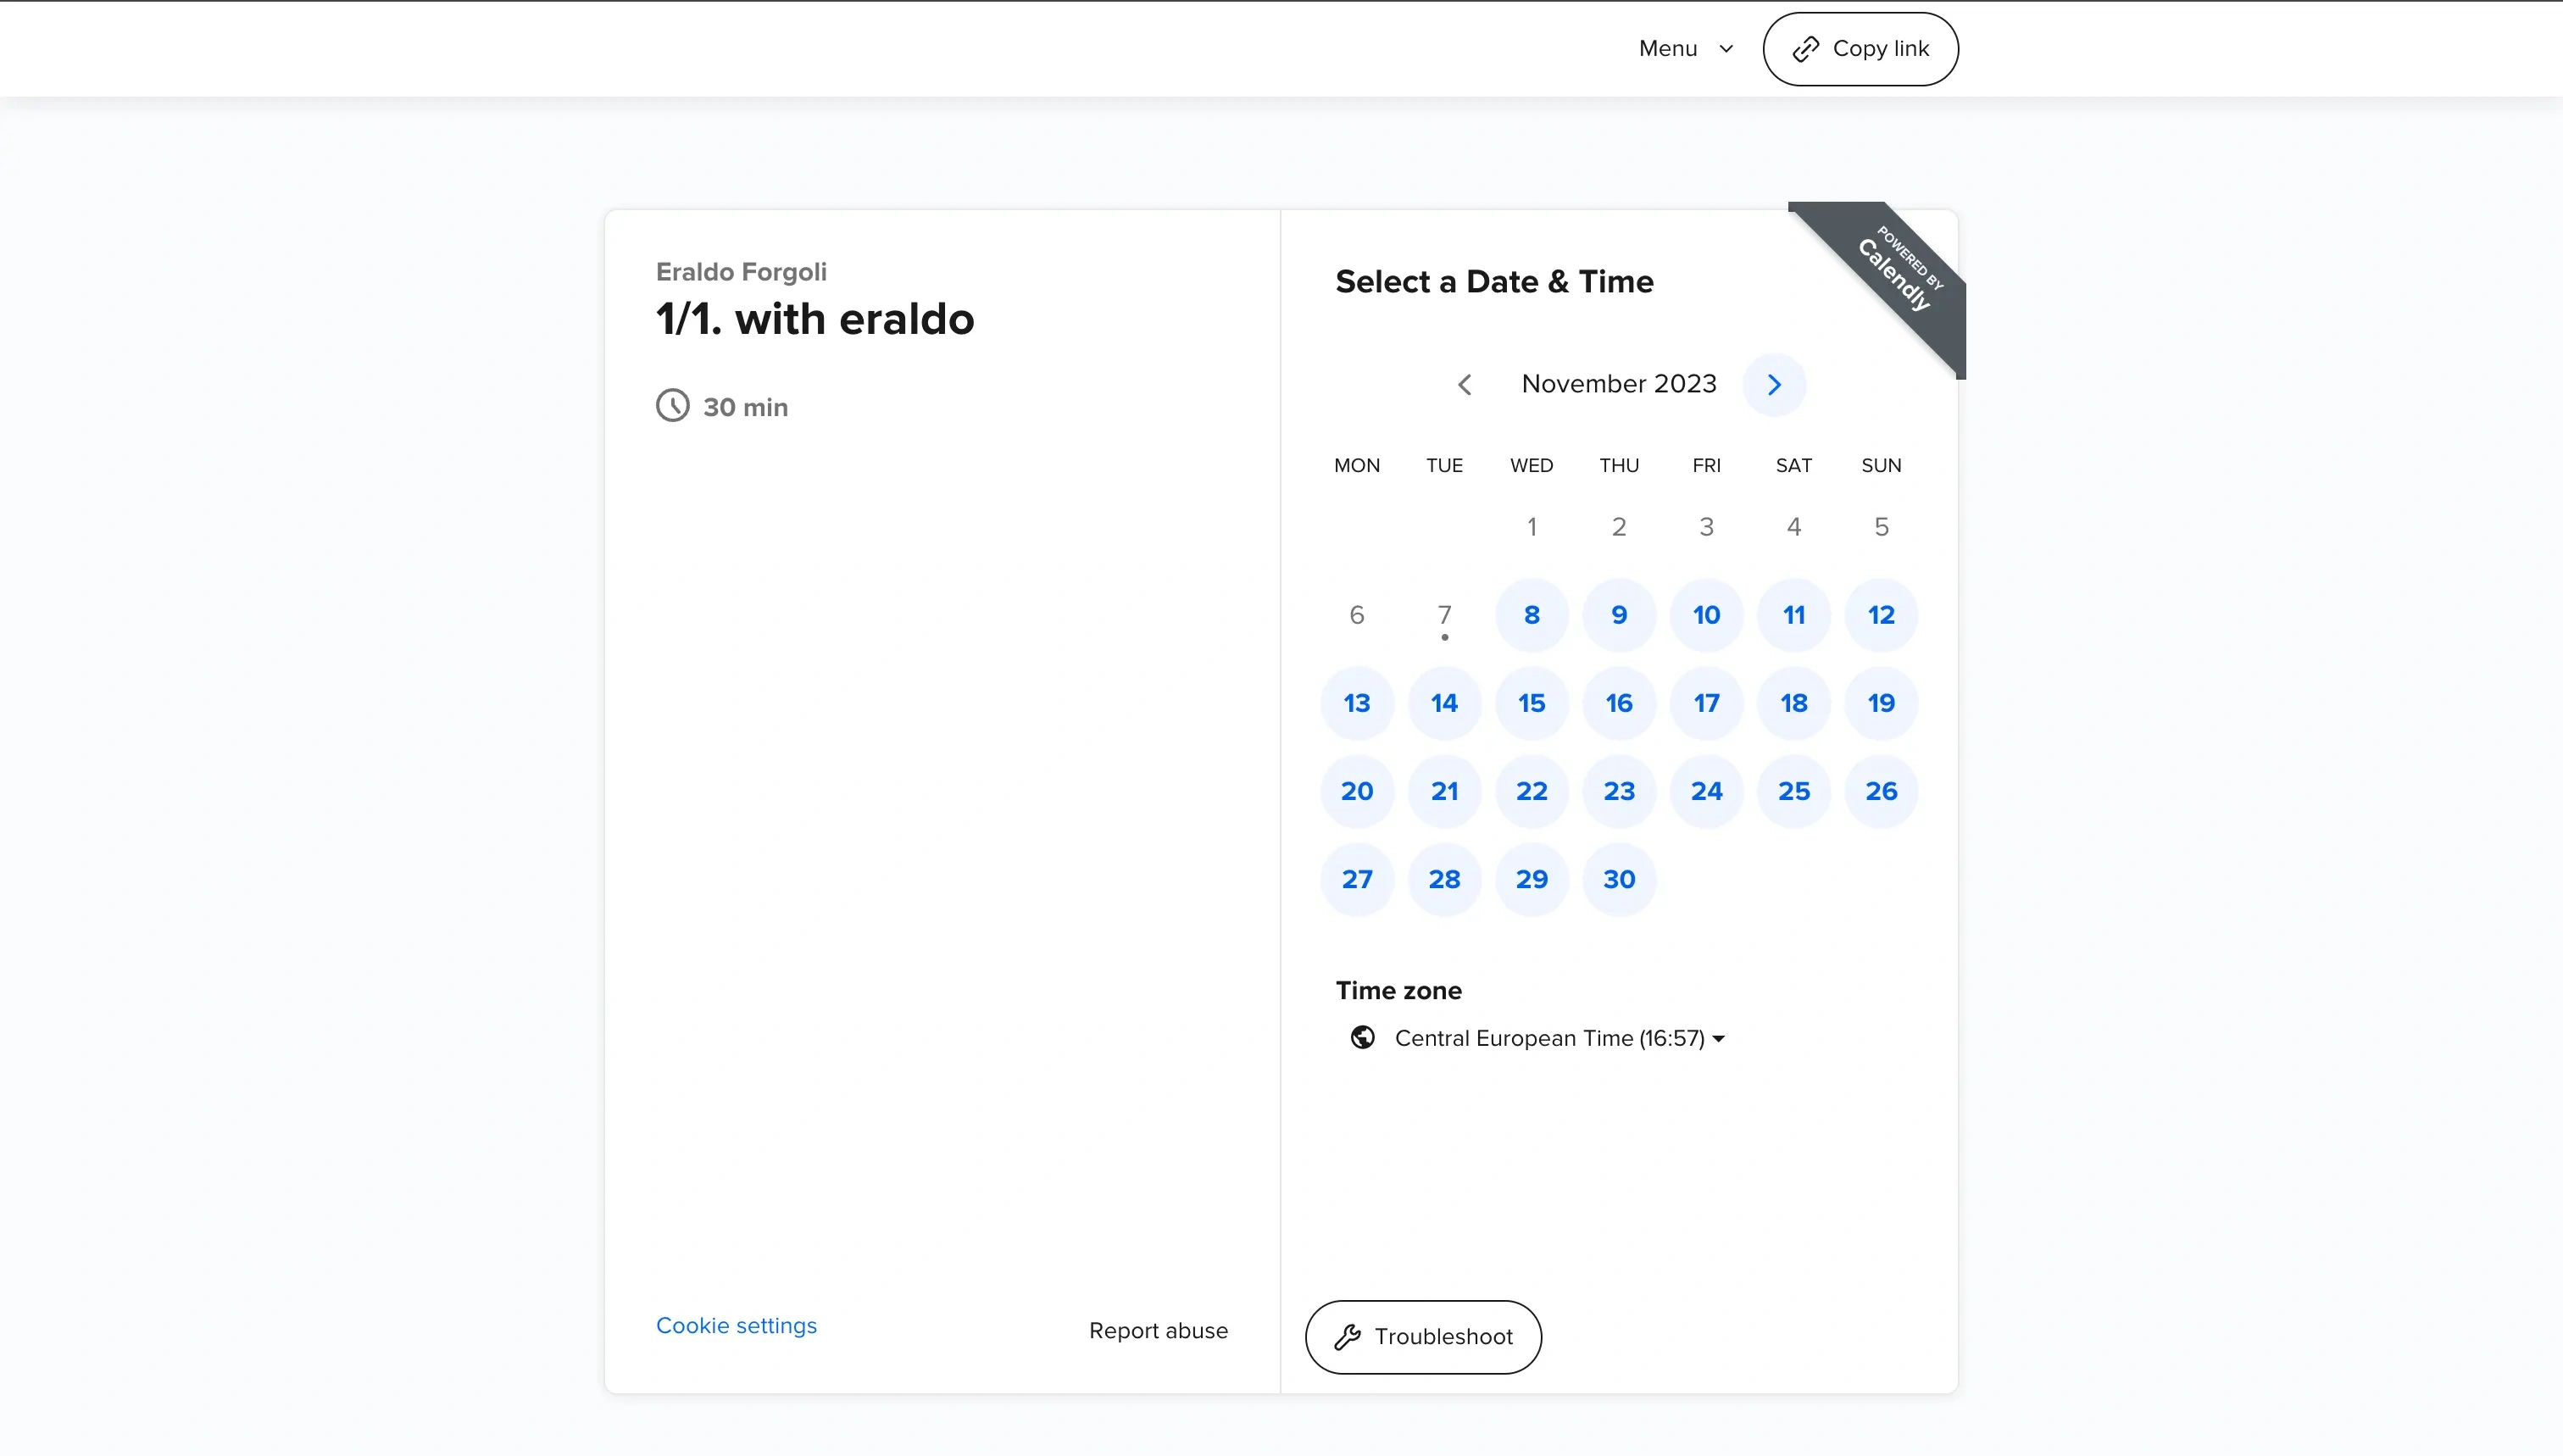Click the right arrow to go to next month
Screen dimensions: 2563x1456
pos(1775,384)
